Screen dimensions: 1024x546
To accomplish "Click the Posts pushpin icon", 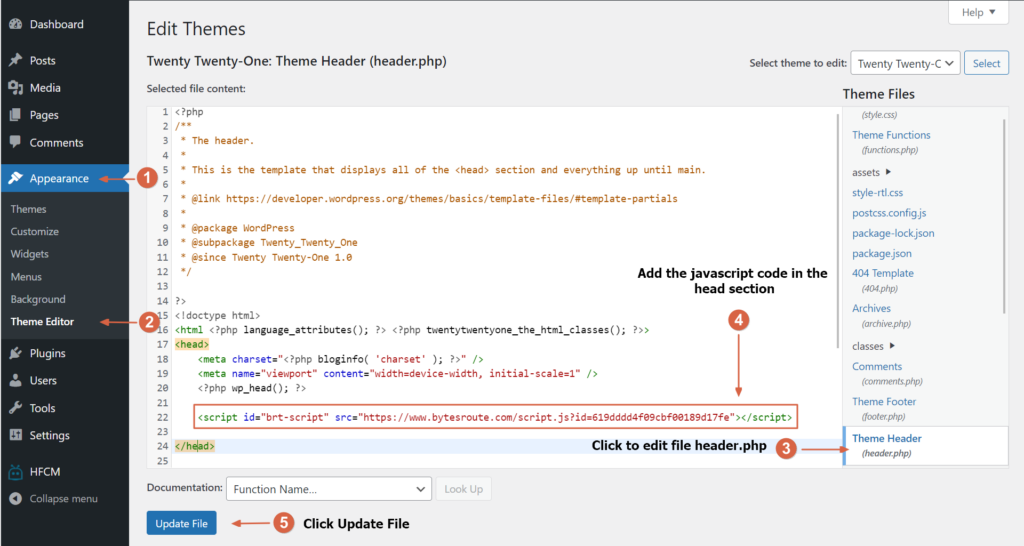I will [x=16, y=60].
